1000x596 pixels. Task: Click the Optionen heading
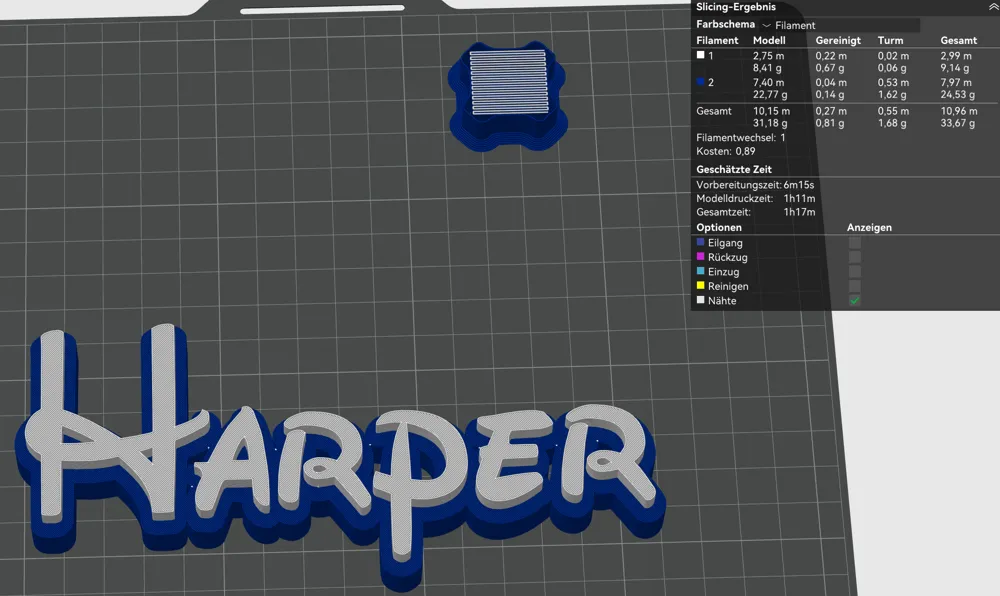pos(719,228)
